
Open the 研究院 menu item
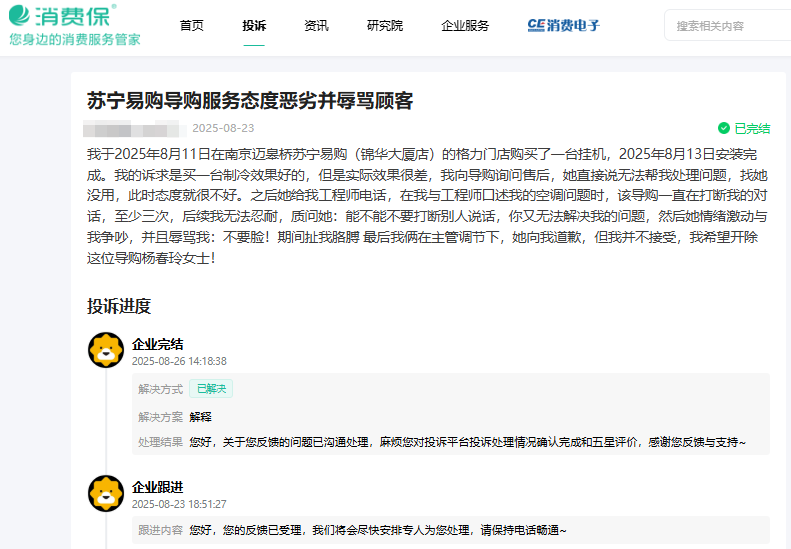click(x=385, y=25)
